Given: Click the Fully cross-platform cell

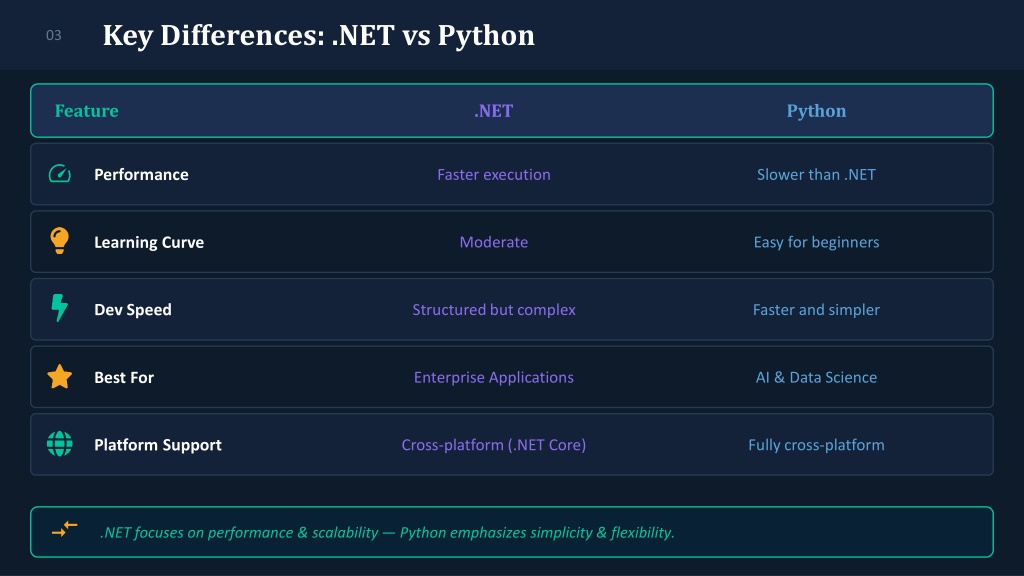Looking at the screenshot, I should point(816,445).
